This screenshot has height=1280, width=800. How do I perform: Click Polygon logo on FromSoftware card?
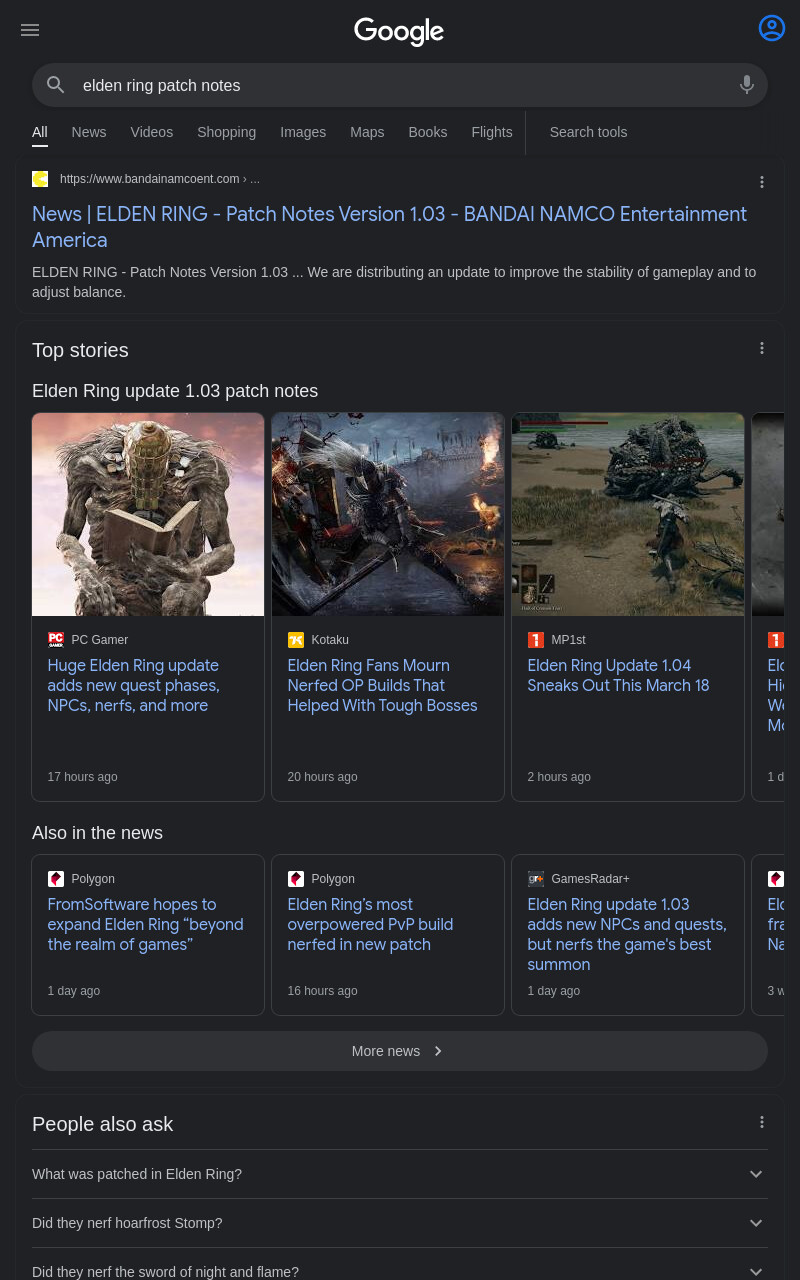[56, 879]
